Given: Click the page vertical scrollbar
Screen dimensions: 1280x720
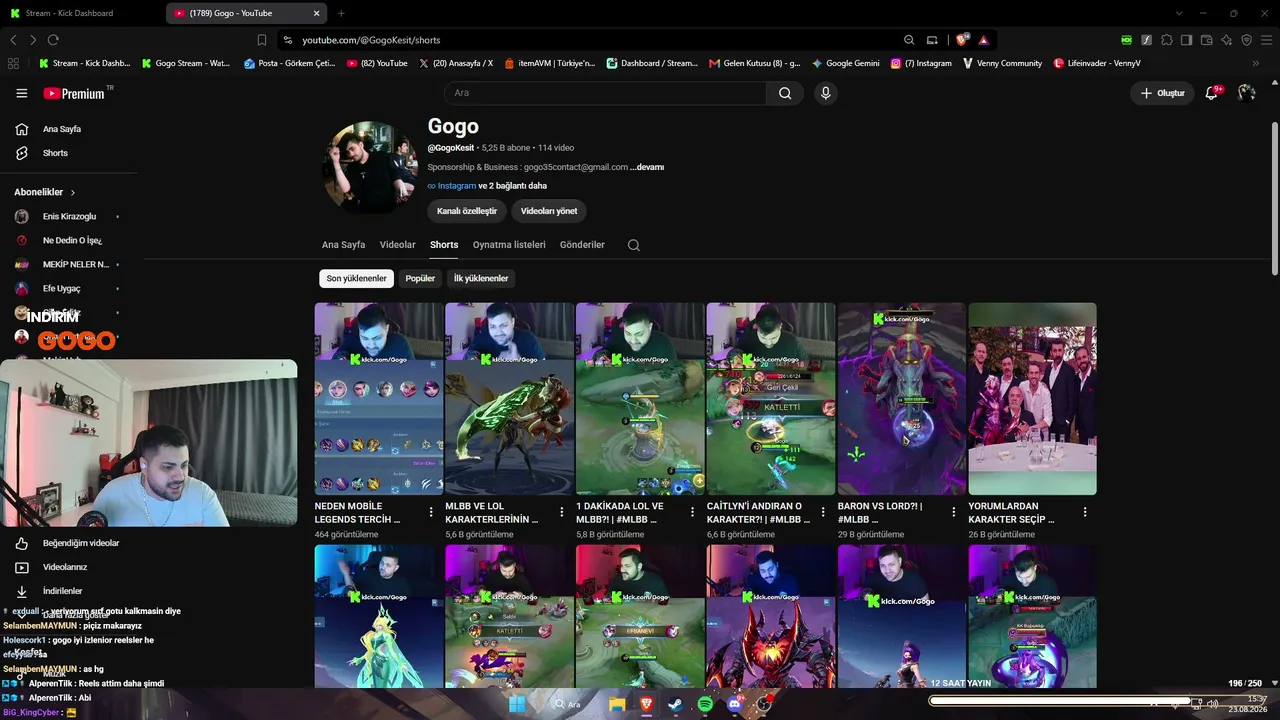Looking at the screenshot, I should 1274,200.
